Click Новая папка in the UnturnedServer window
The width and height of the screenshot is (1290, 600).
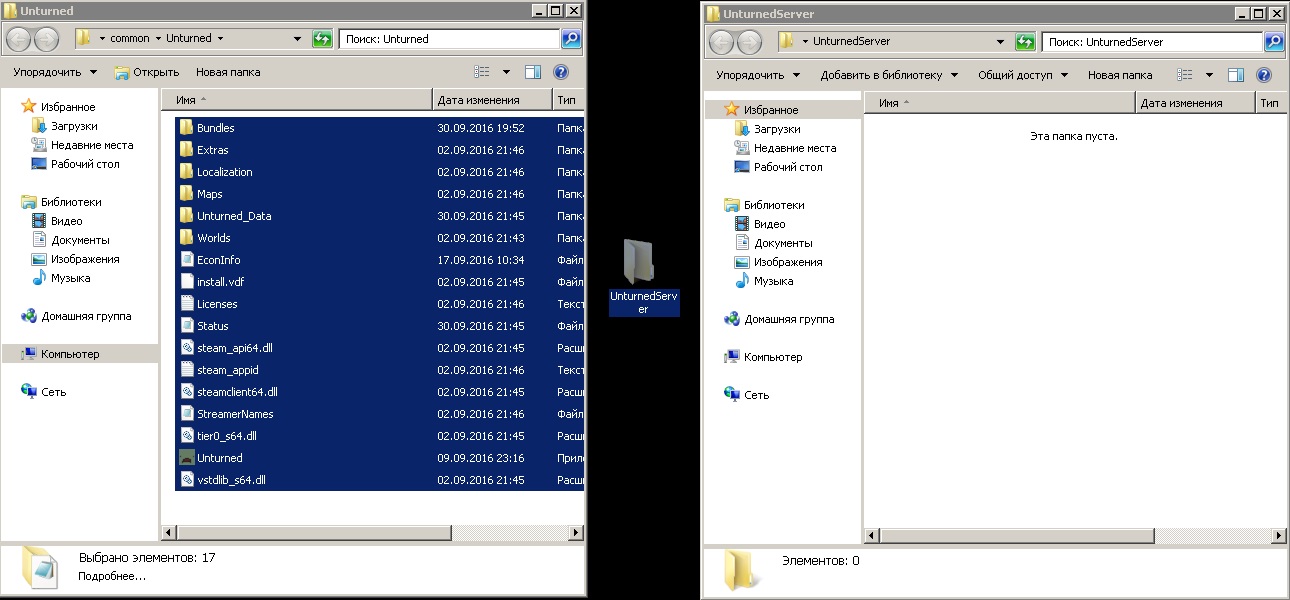pos(1120,75)
